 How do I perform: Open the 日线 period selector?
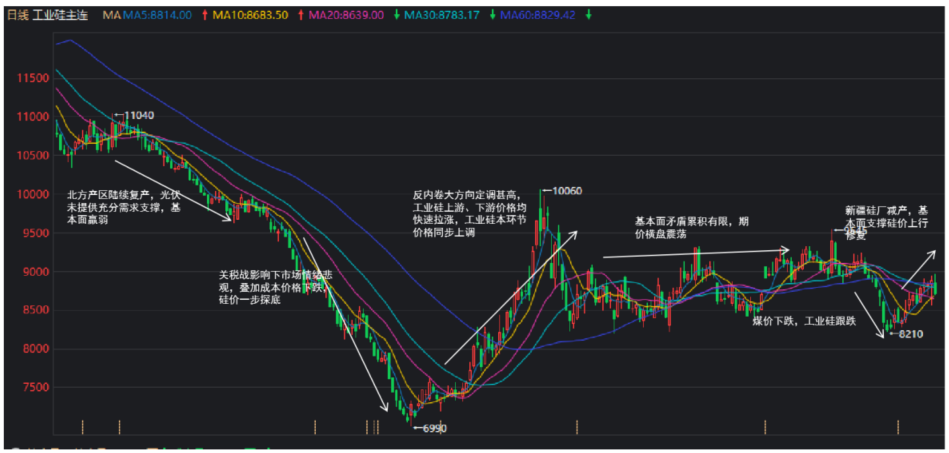point(18,16)
